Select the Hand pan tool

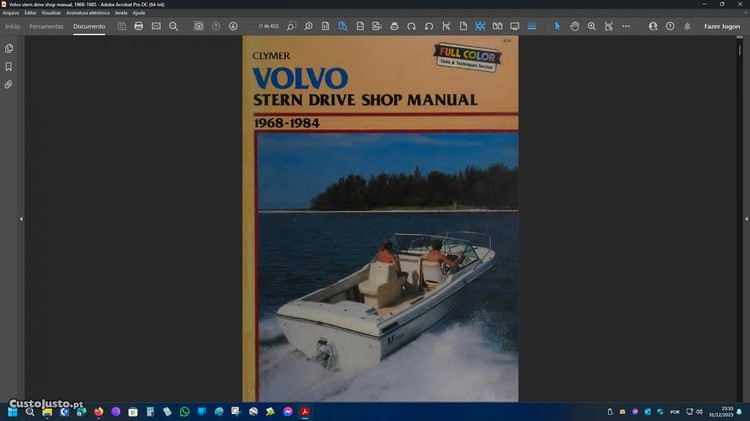pos(575,26)
